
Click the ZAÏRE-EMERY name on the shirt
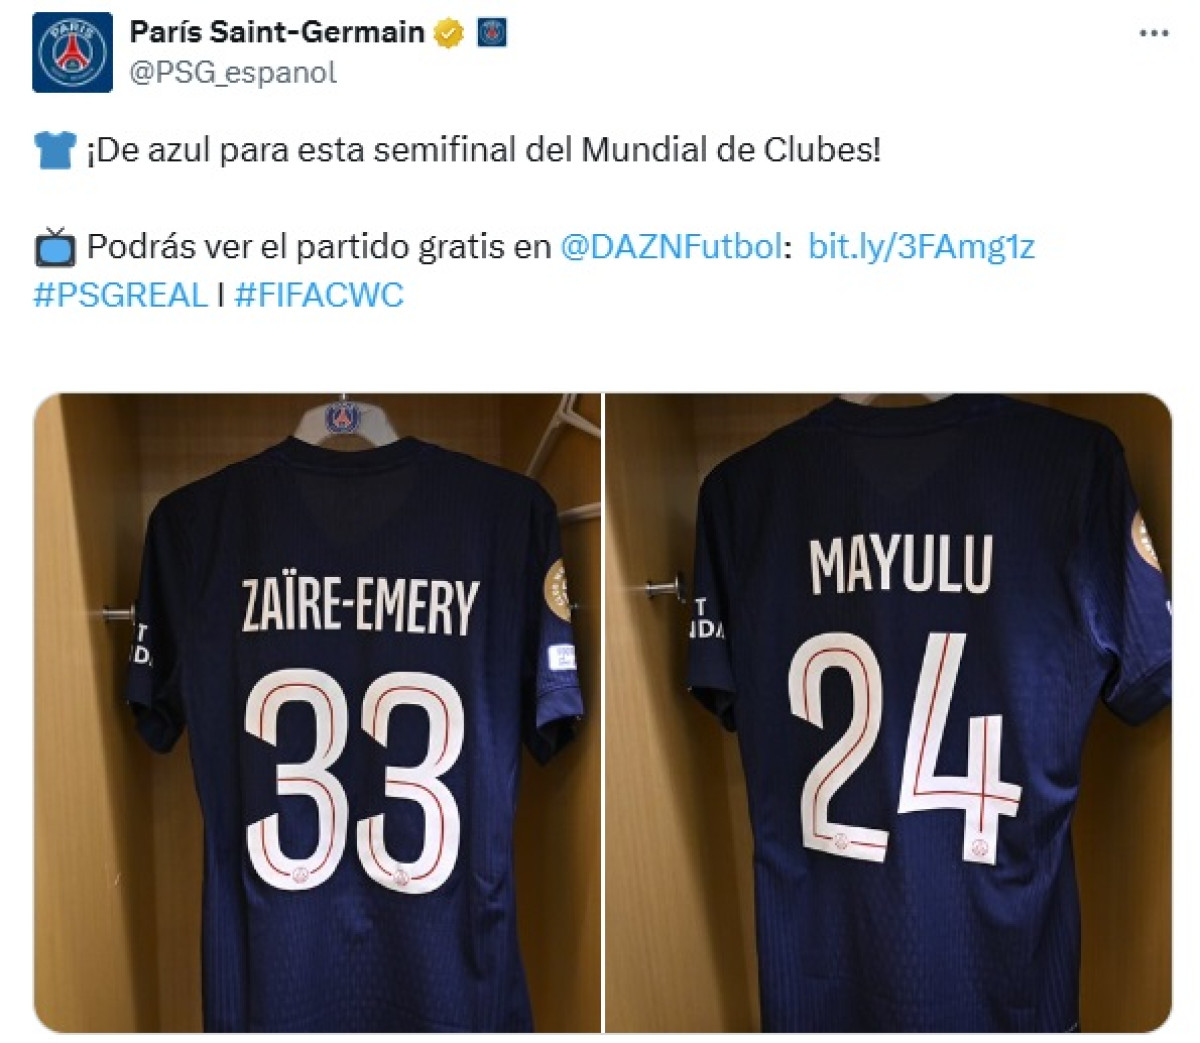coord(360,606)
